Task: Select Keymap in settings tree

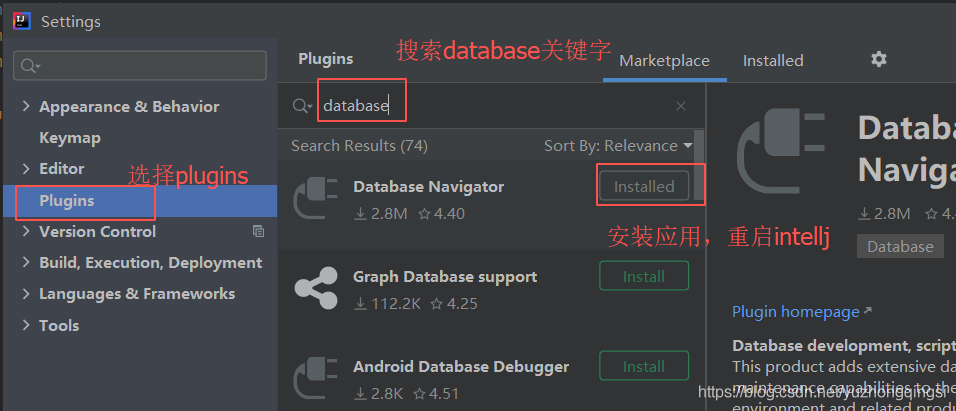Action: pyautogui.click(x=70, y=138)
